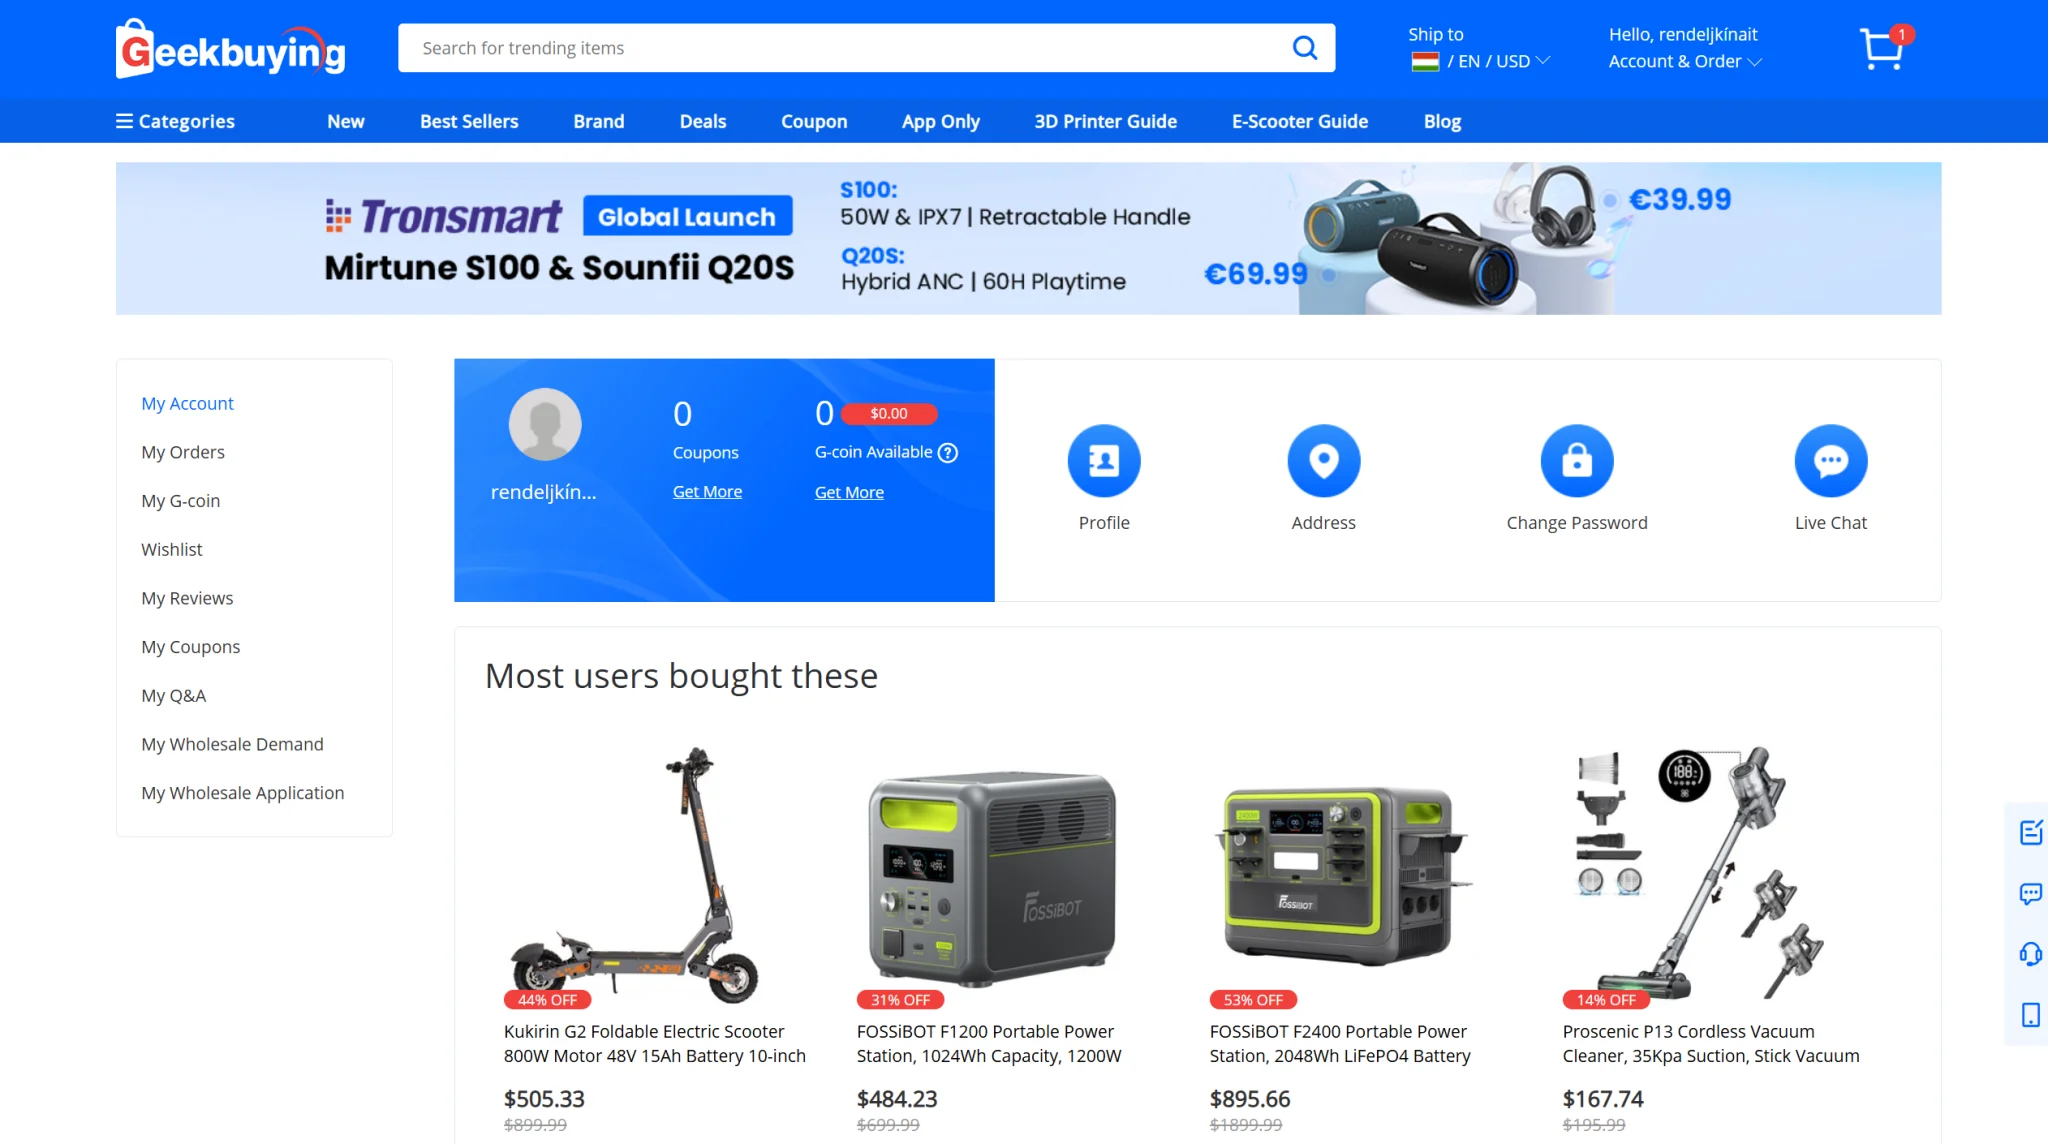Image resolution: width=2048 pixels, height=1144 pixels.
Task: Expand the Account & Order dropdown
Action: (1685, 61)
